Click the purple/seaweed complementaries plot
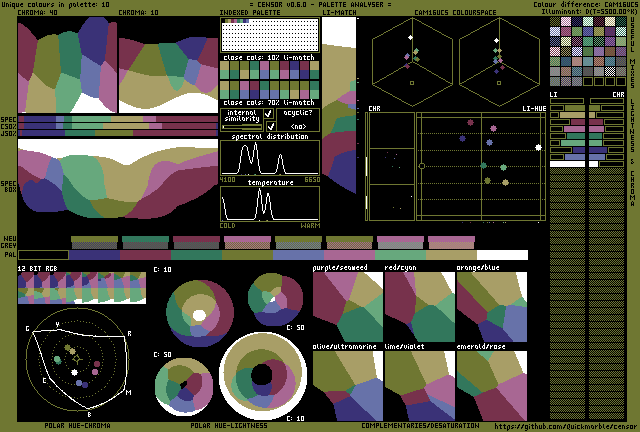 pyautogui.click(x=348, y=307)
